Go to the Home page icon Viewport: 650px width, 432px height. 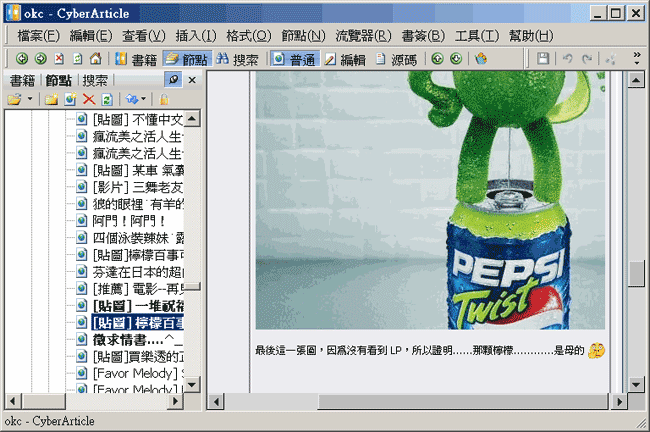pyautogui.click(x=96, y=59)
